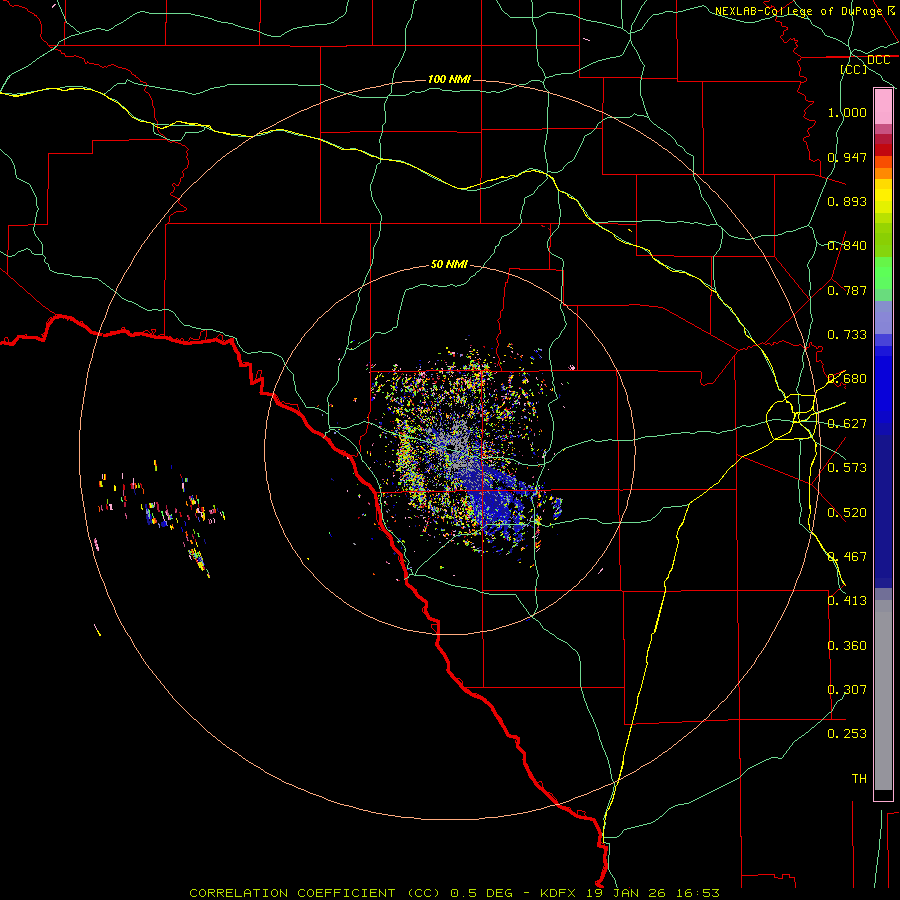Click the 0.360 scale value
Image resolution: width=900 pixels, height=900 pixels.
pos(847,646)
